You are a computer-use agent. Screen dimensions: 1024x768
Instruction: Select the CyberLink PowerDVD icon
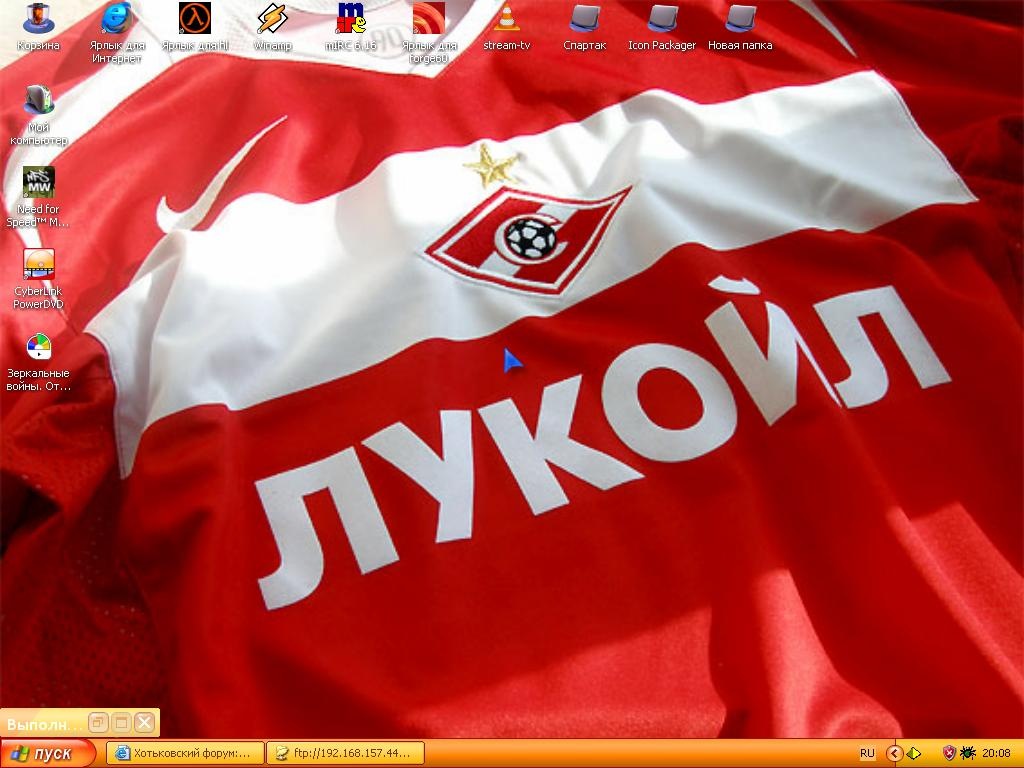click(38, 265)
